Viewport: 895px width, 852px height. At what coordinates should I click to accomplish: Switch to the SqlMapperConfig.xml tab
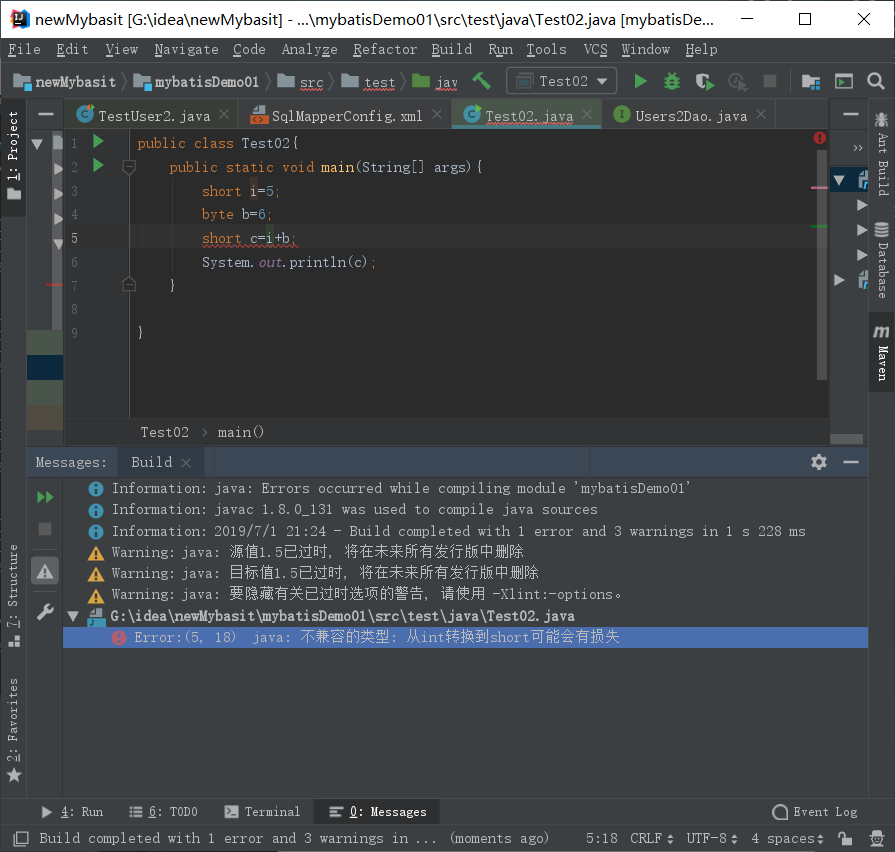click(x=346, y=116)
